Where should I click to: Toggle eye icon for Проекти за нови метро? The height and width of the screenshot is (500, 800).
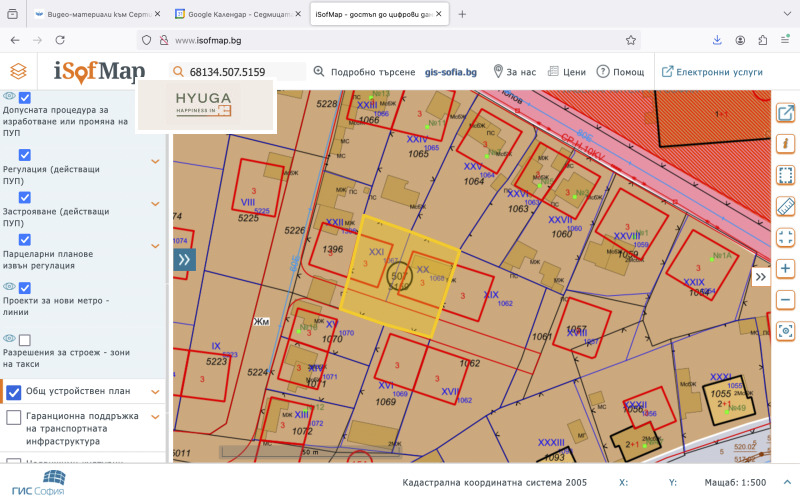coord(10,287)
